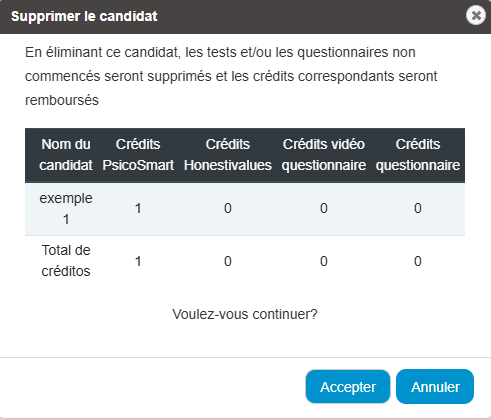Viewport: 491px width, 419px height.
Task: Select PsicoSmart total credits value
Action: (138, 261)
